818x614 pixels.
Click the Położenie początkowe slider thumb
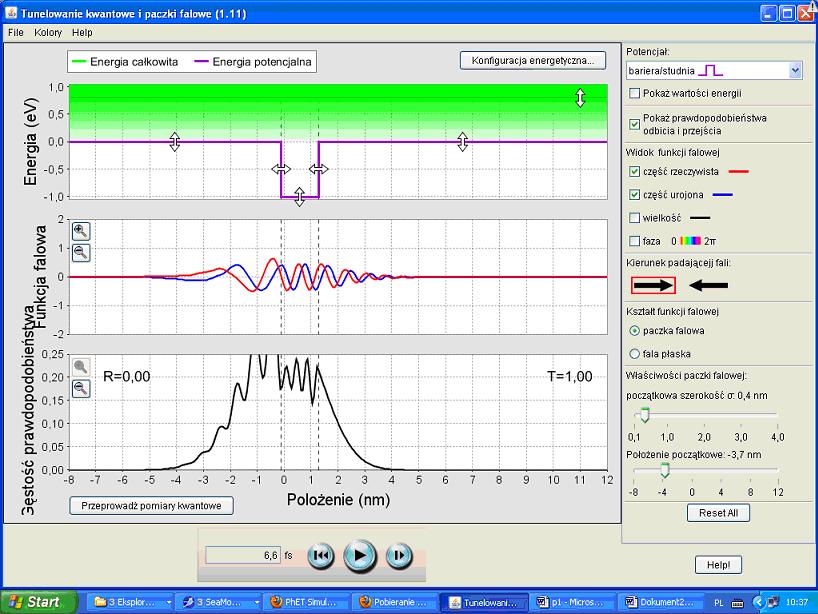point(665,470)
